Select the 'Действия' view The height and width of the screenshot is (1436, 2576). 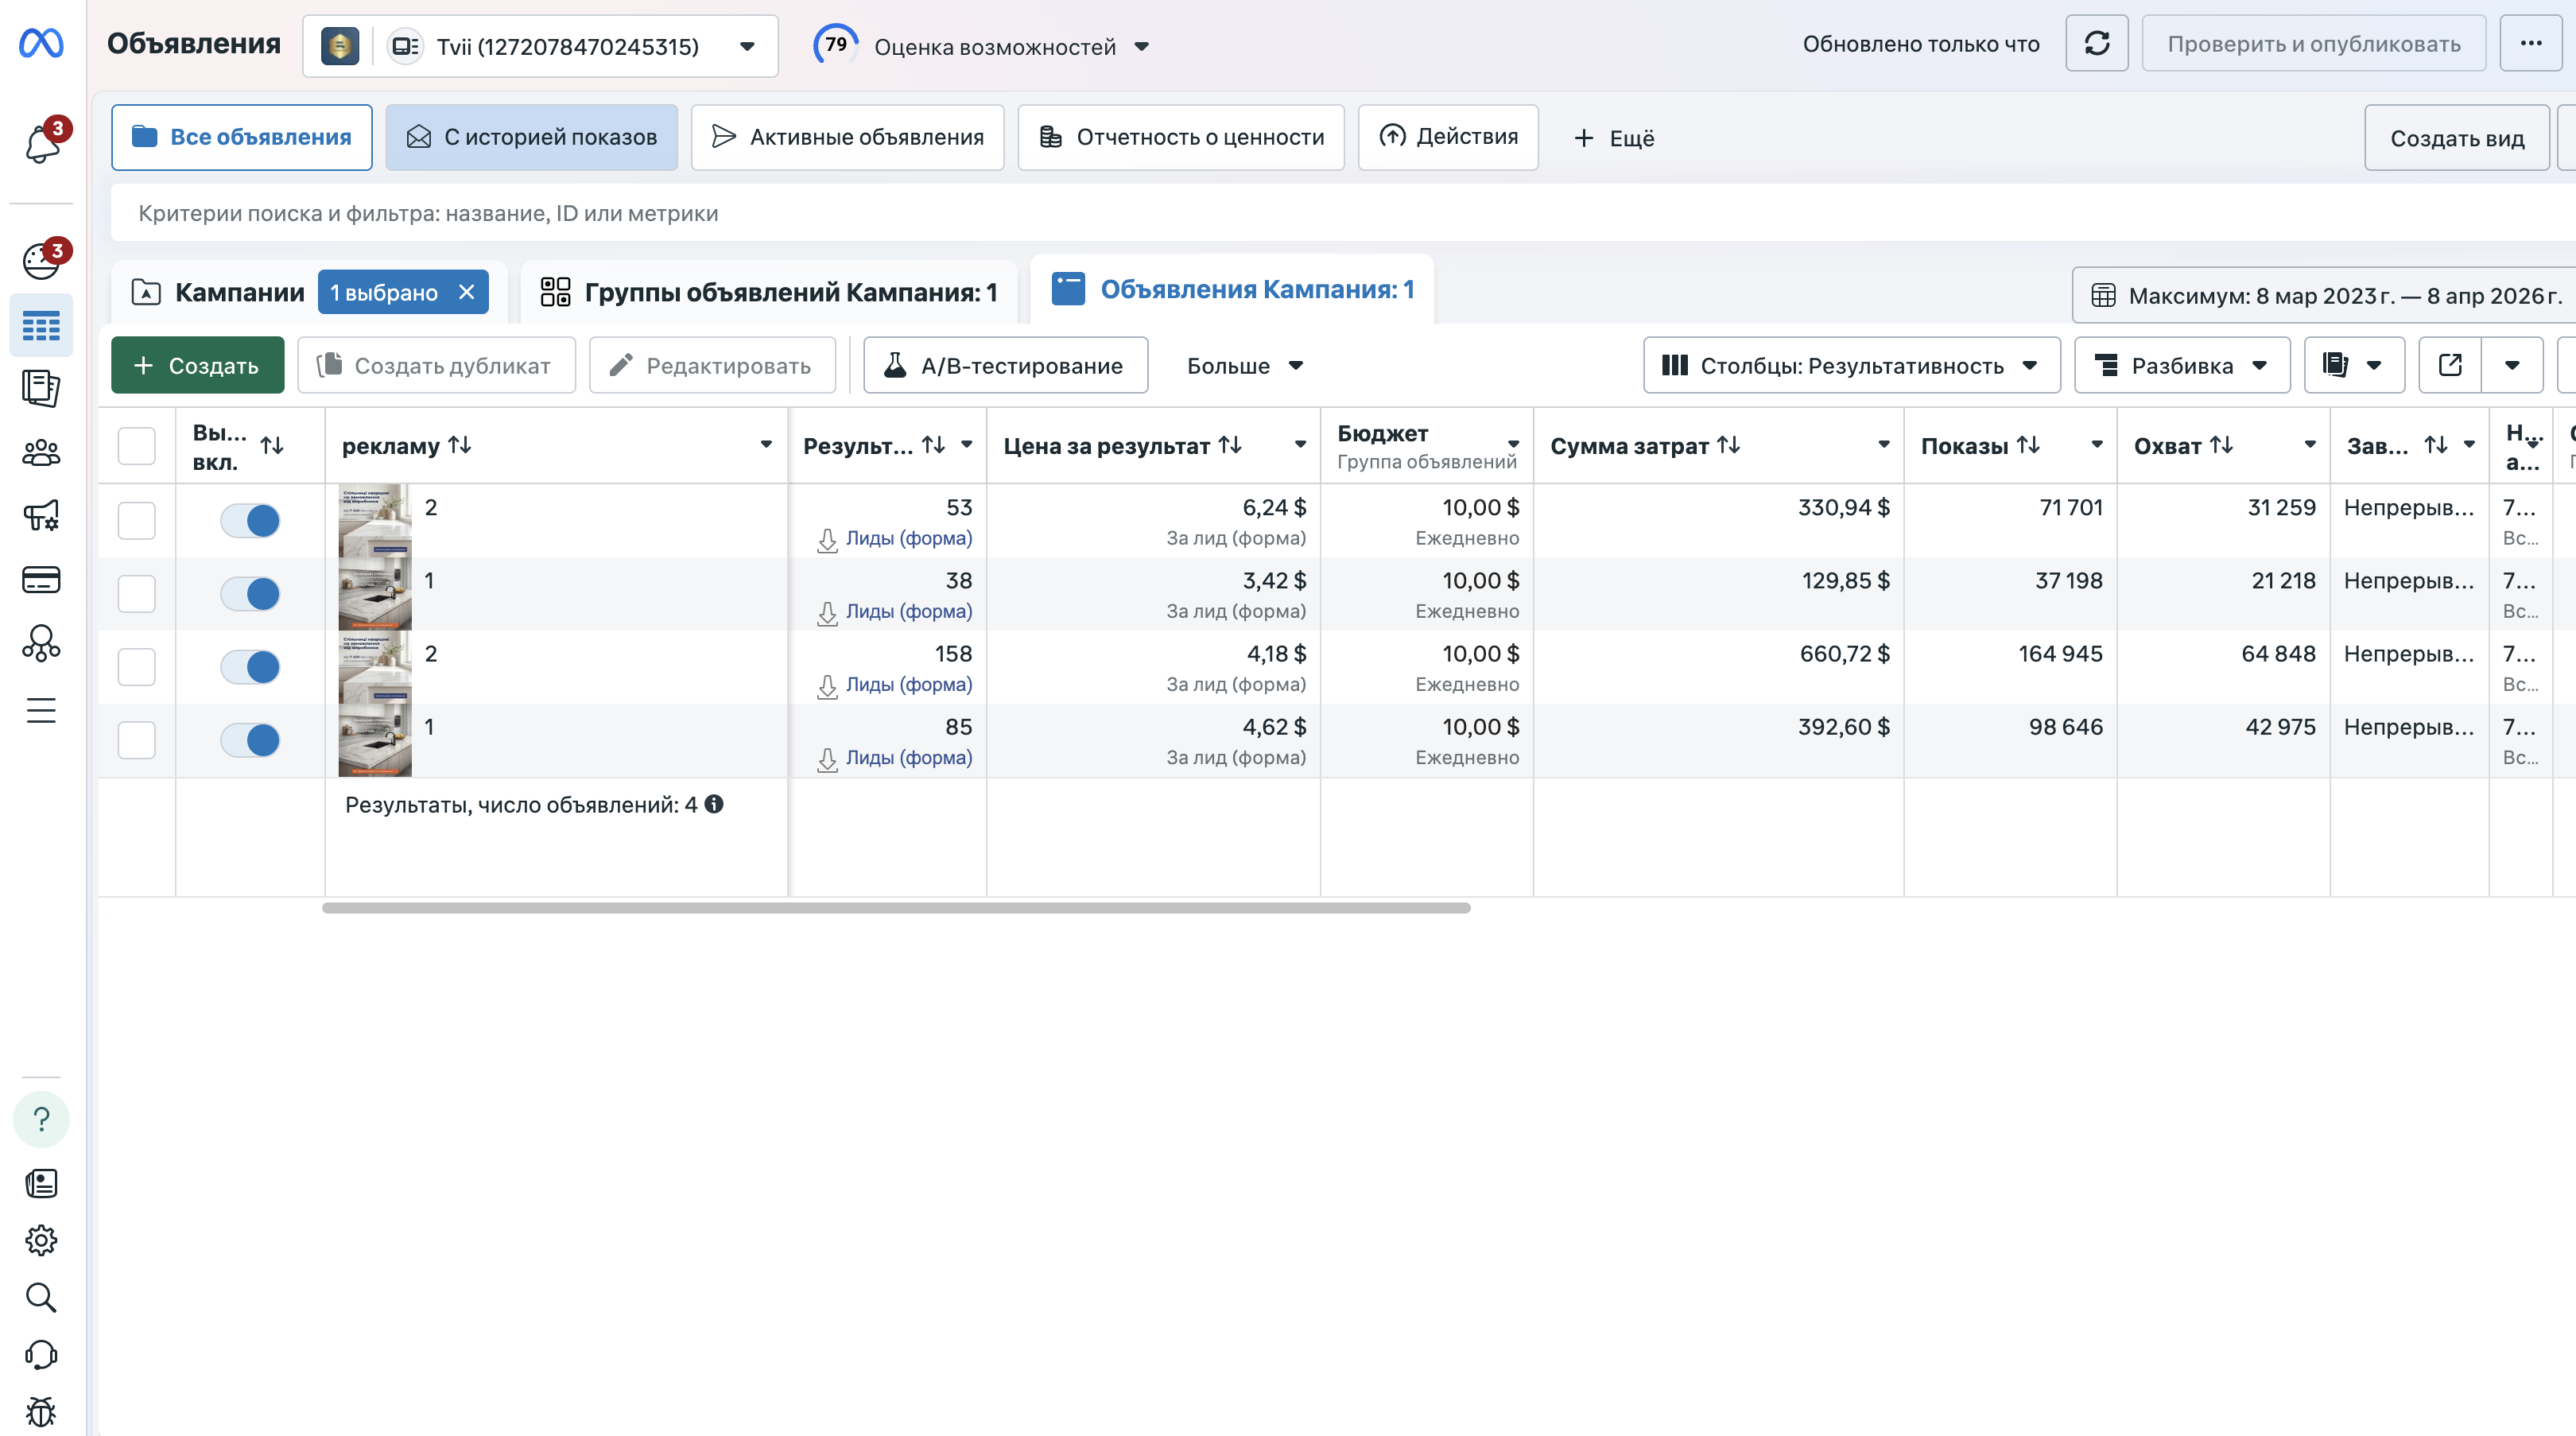(x=1448, y=137)
